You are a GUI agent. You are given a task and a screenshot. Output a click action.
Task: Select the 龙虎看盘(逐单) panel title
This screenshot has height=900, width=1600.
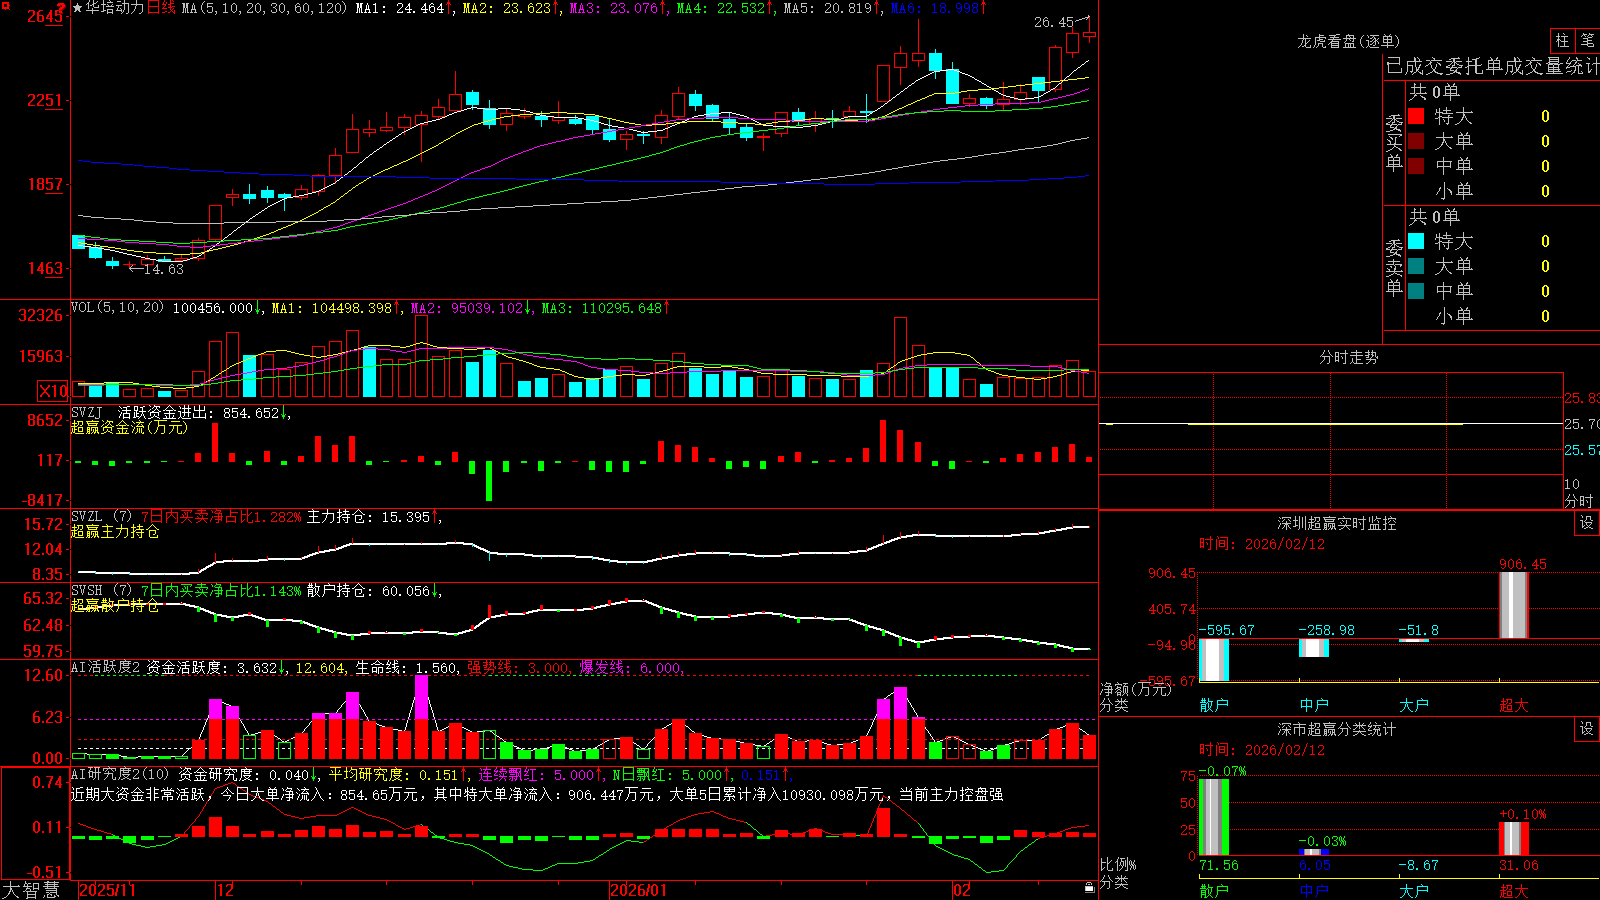click(1348, 42)
